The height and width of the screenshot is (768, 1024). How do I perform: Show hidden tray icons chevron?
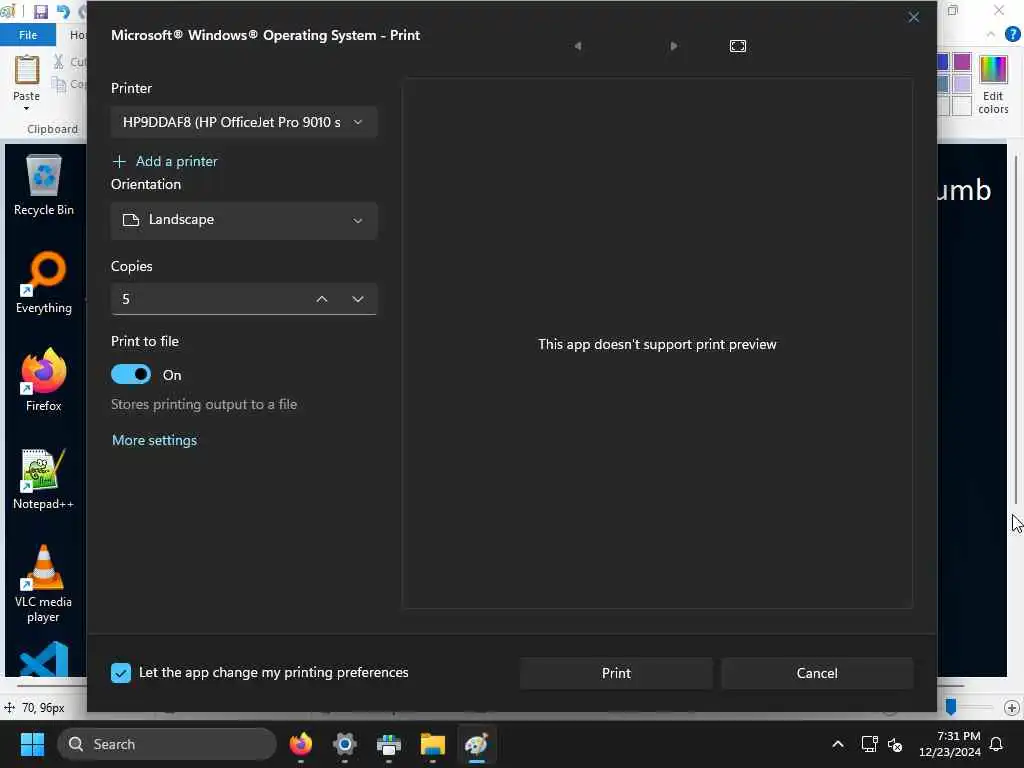[838, 744]
